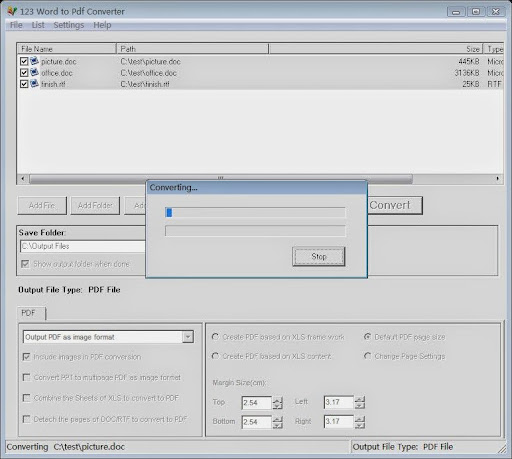Uncheck the finish.rtf checkbox
This screenshot has width=512, height=459.
coord(24,84)
